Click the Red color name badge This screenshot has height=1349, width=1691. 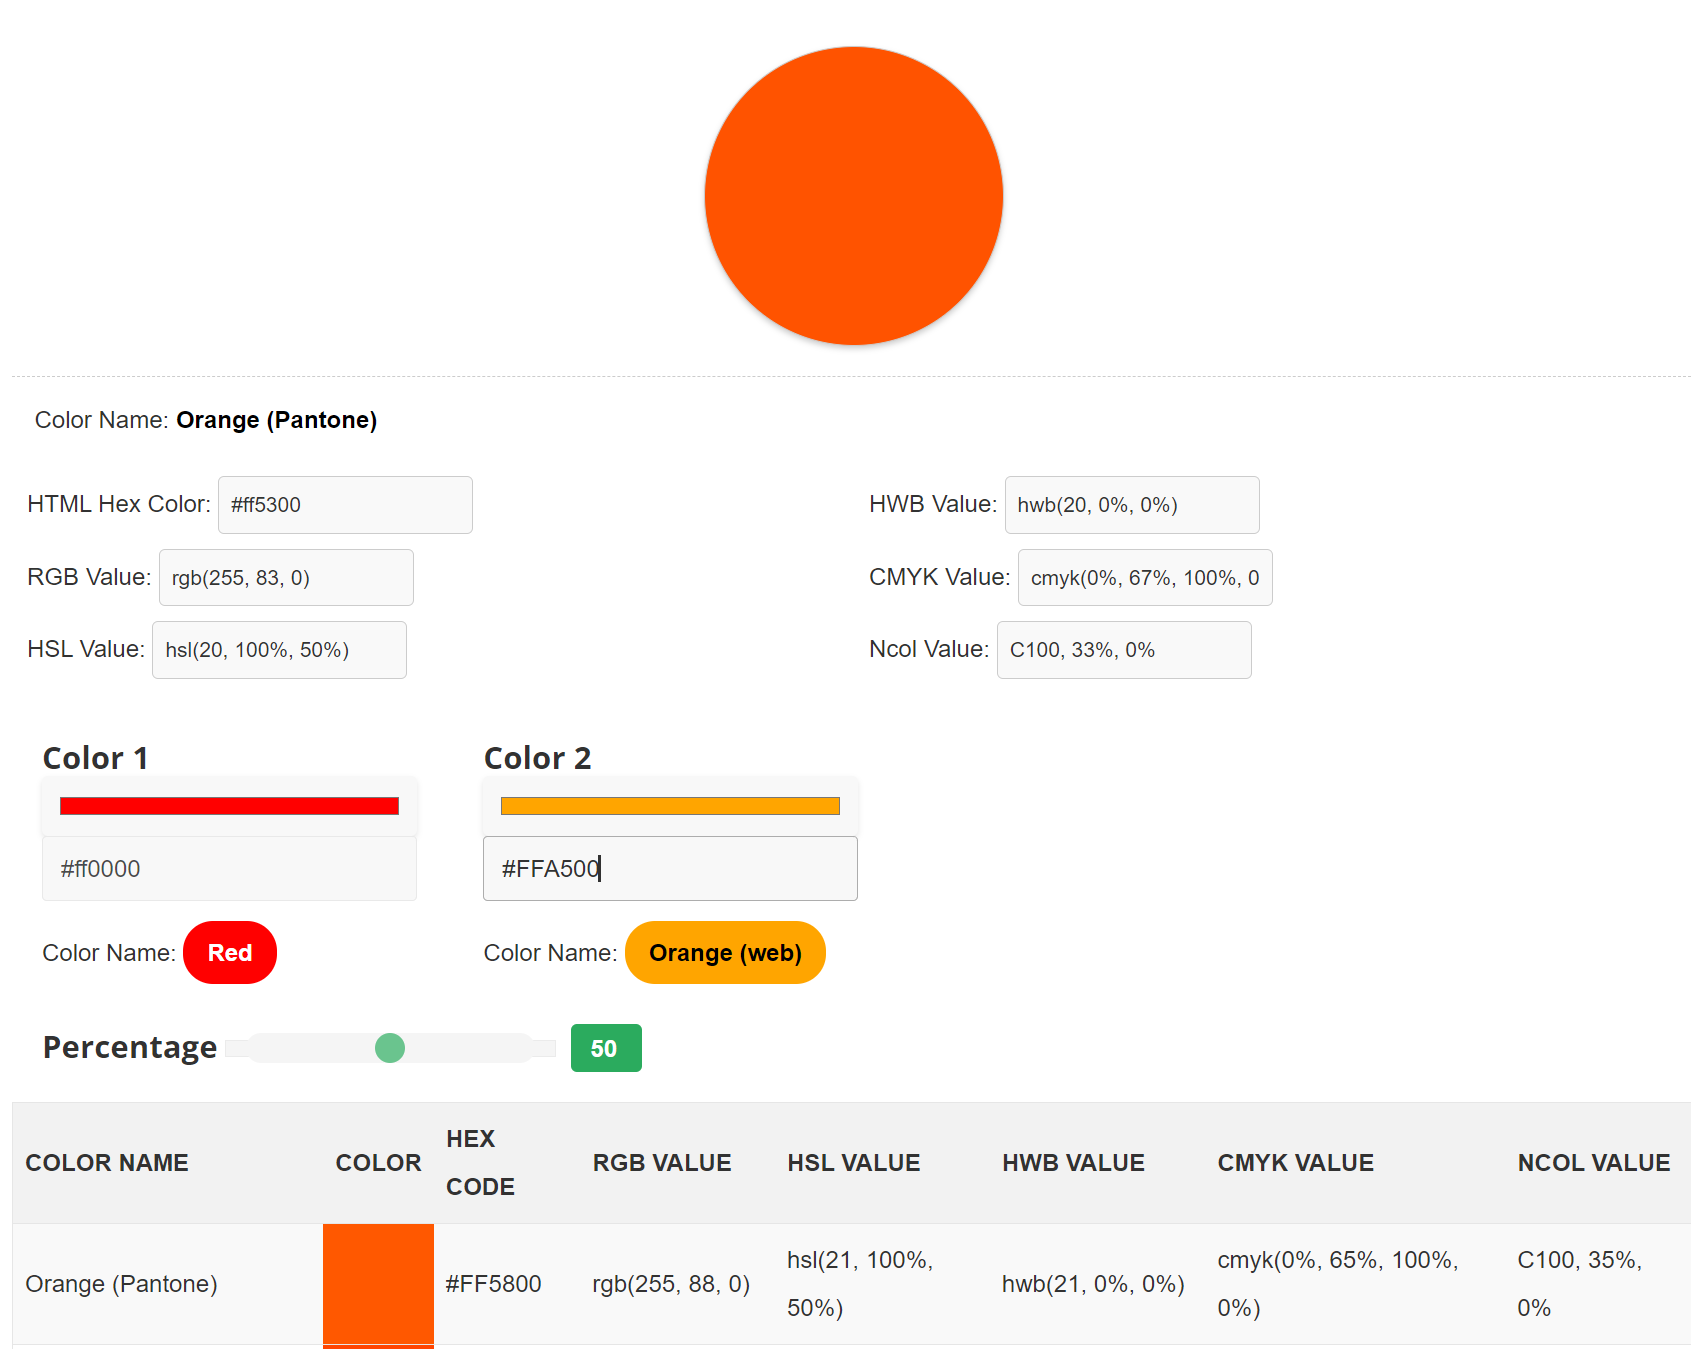click(x=230, y=953)
